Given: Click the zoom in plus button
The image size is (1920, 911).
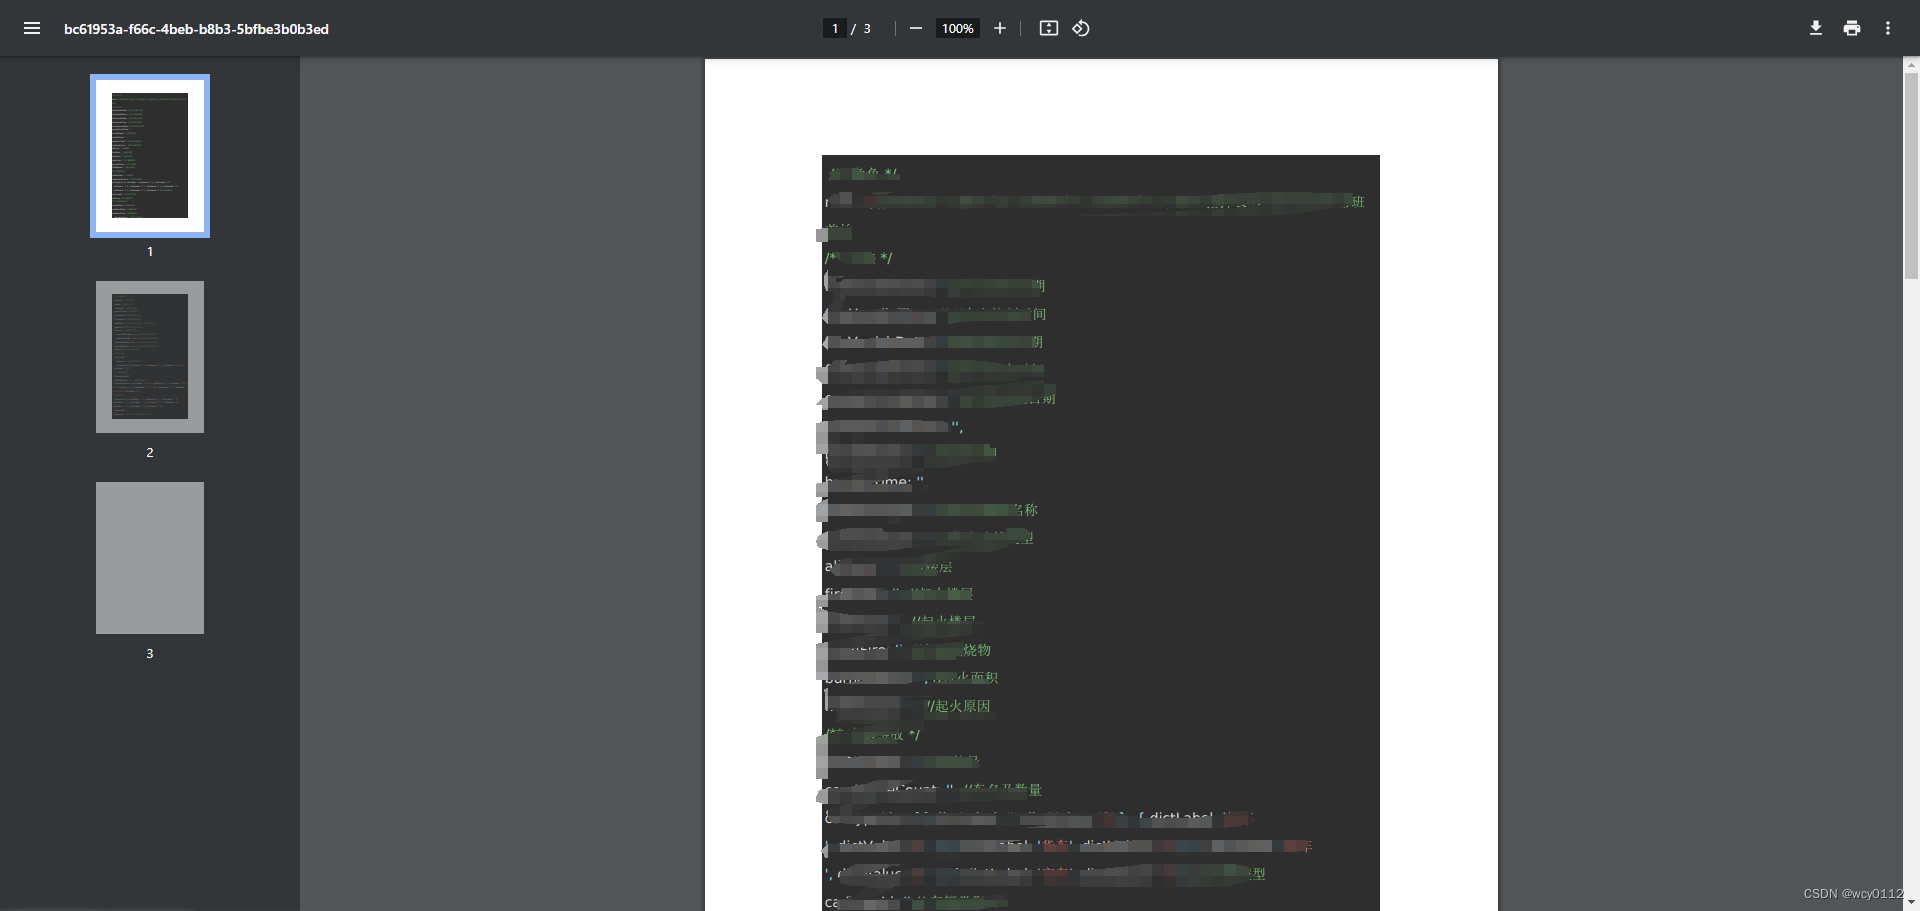Looking at the screenshot, I should pos(999,28).
